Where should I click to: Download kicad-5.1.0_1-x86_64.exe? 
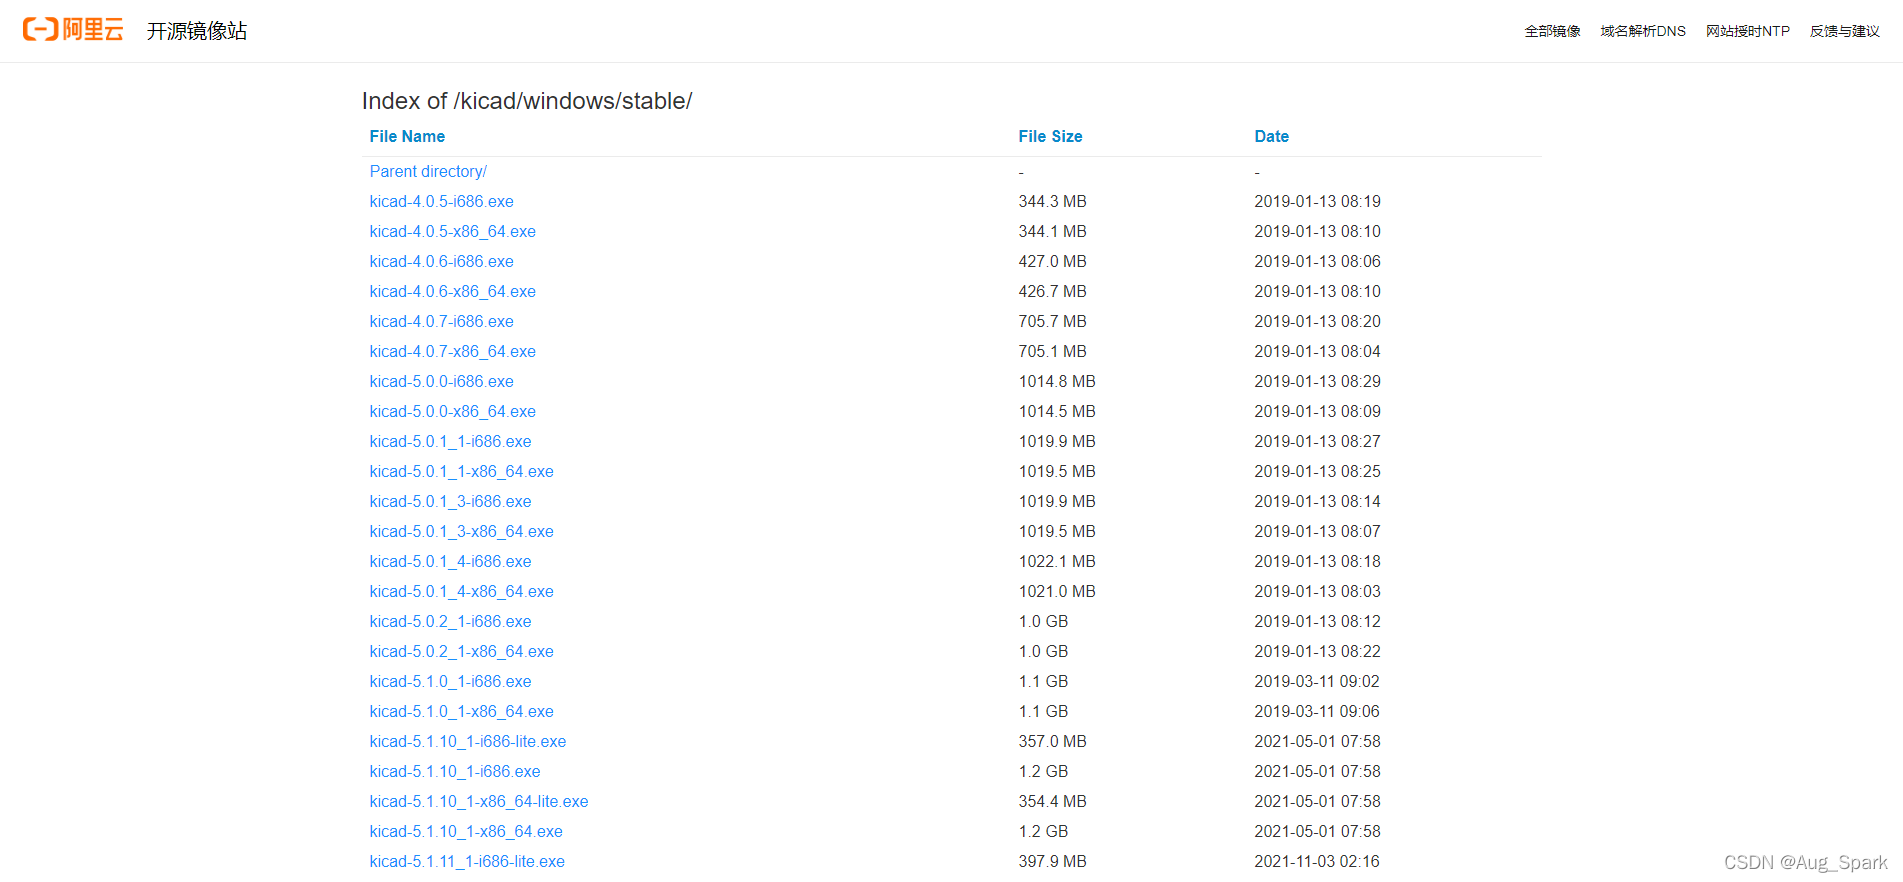click(x=461, y=711)
